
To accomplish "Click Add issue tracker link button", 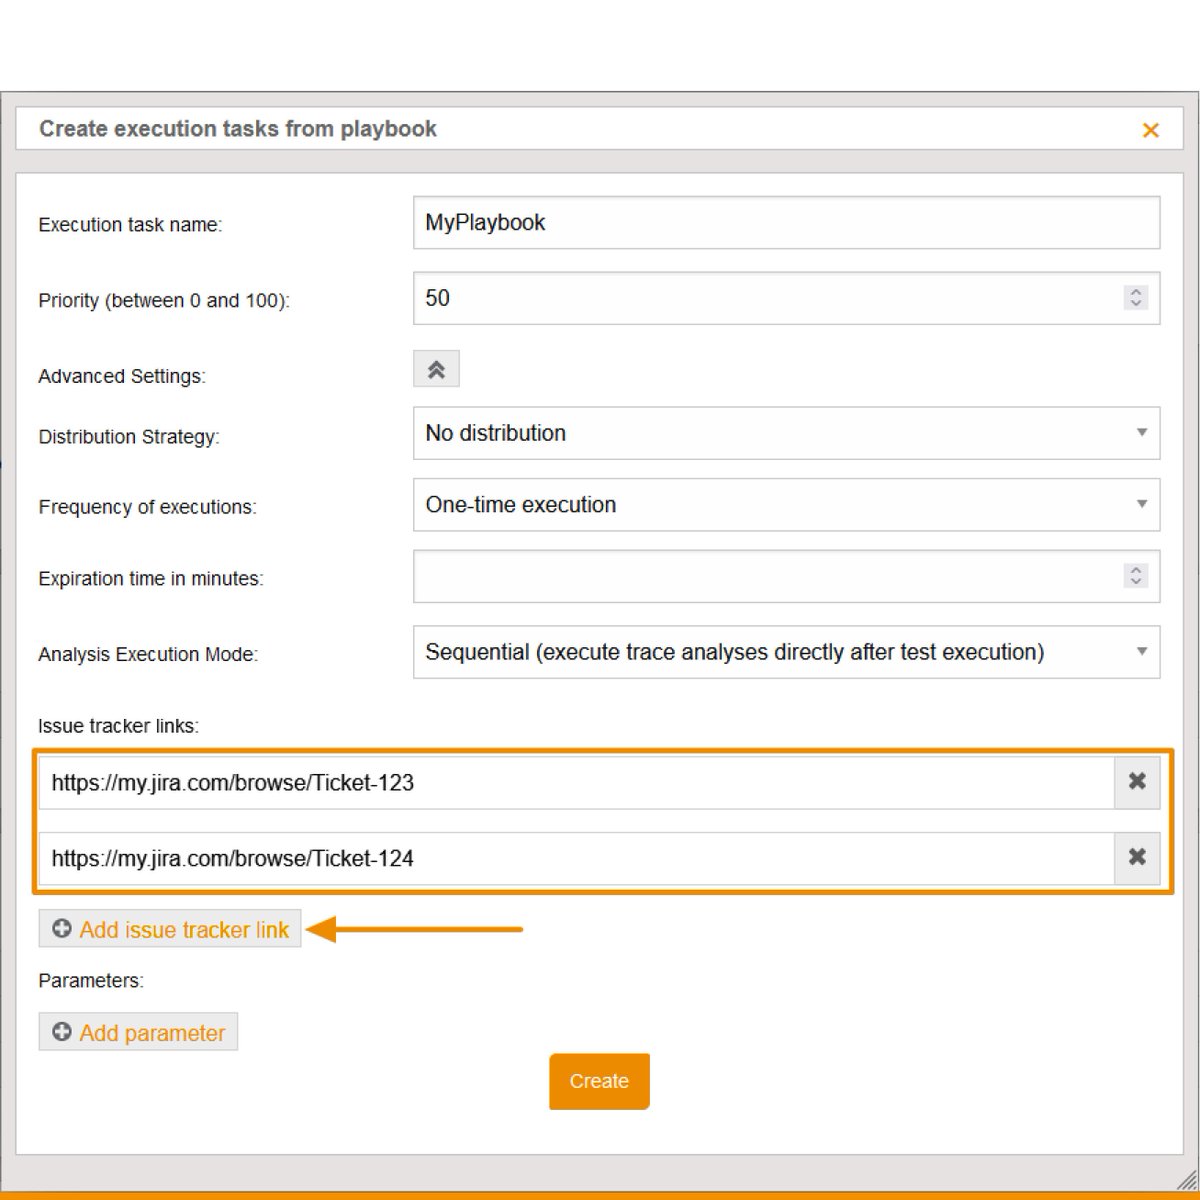I will pyautogui.click(x=170, y=929).
